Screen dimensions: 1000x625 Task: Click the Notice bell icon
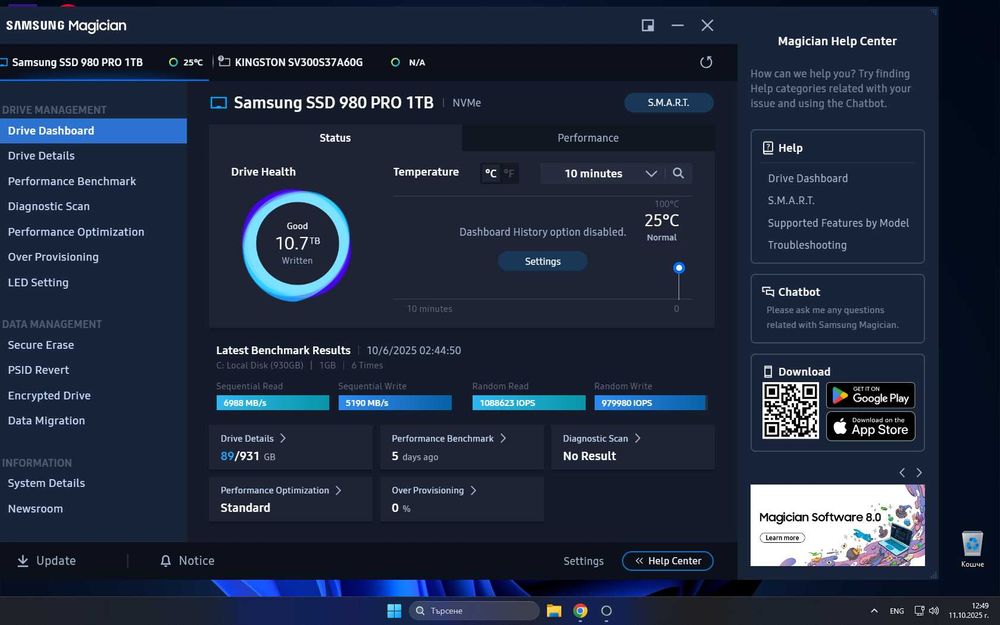(166, 561)
